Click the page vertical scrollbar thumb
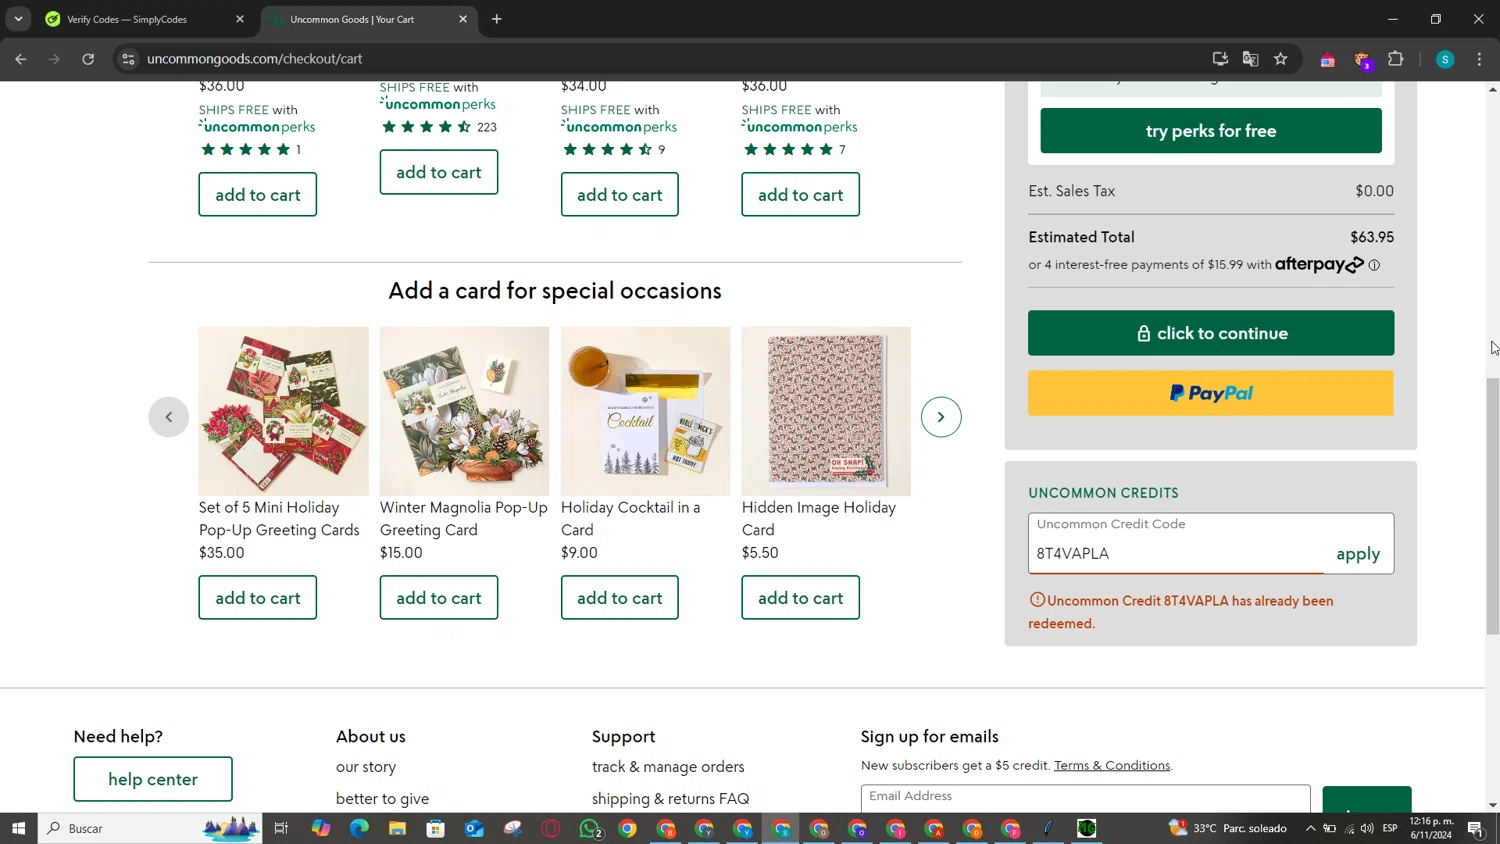 click(x=1492, y=507)
